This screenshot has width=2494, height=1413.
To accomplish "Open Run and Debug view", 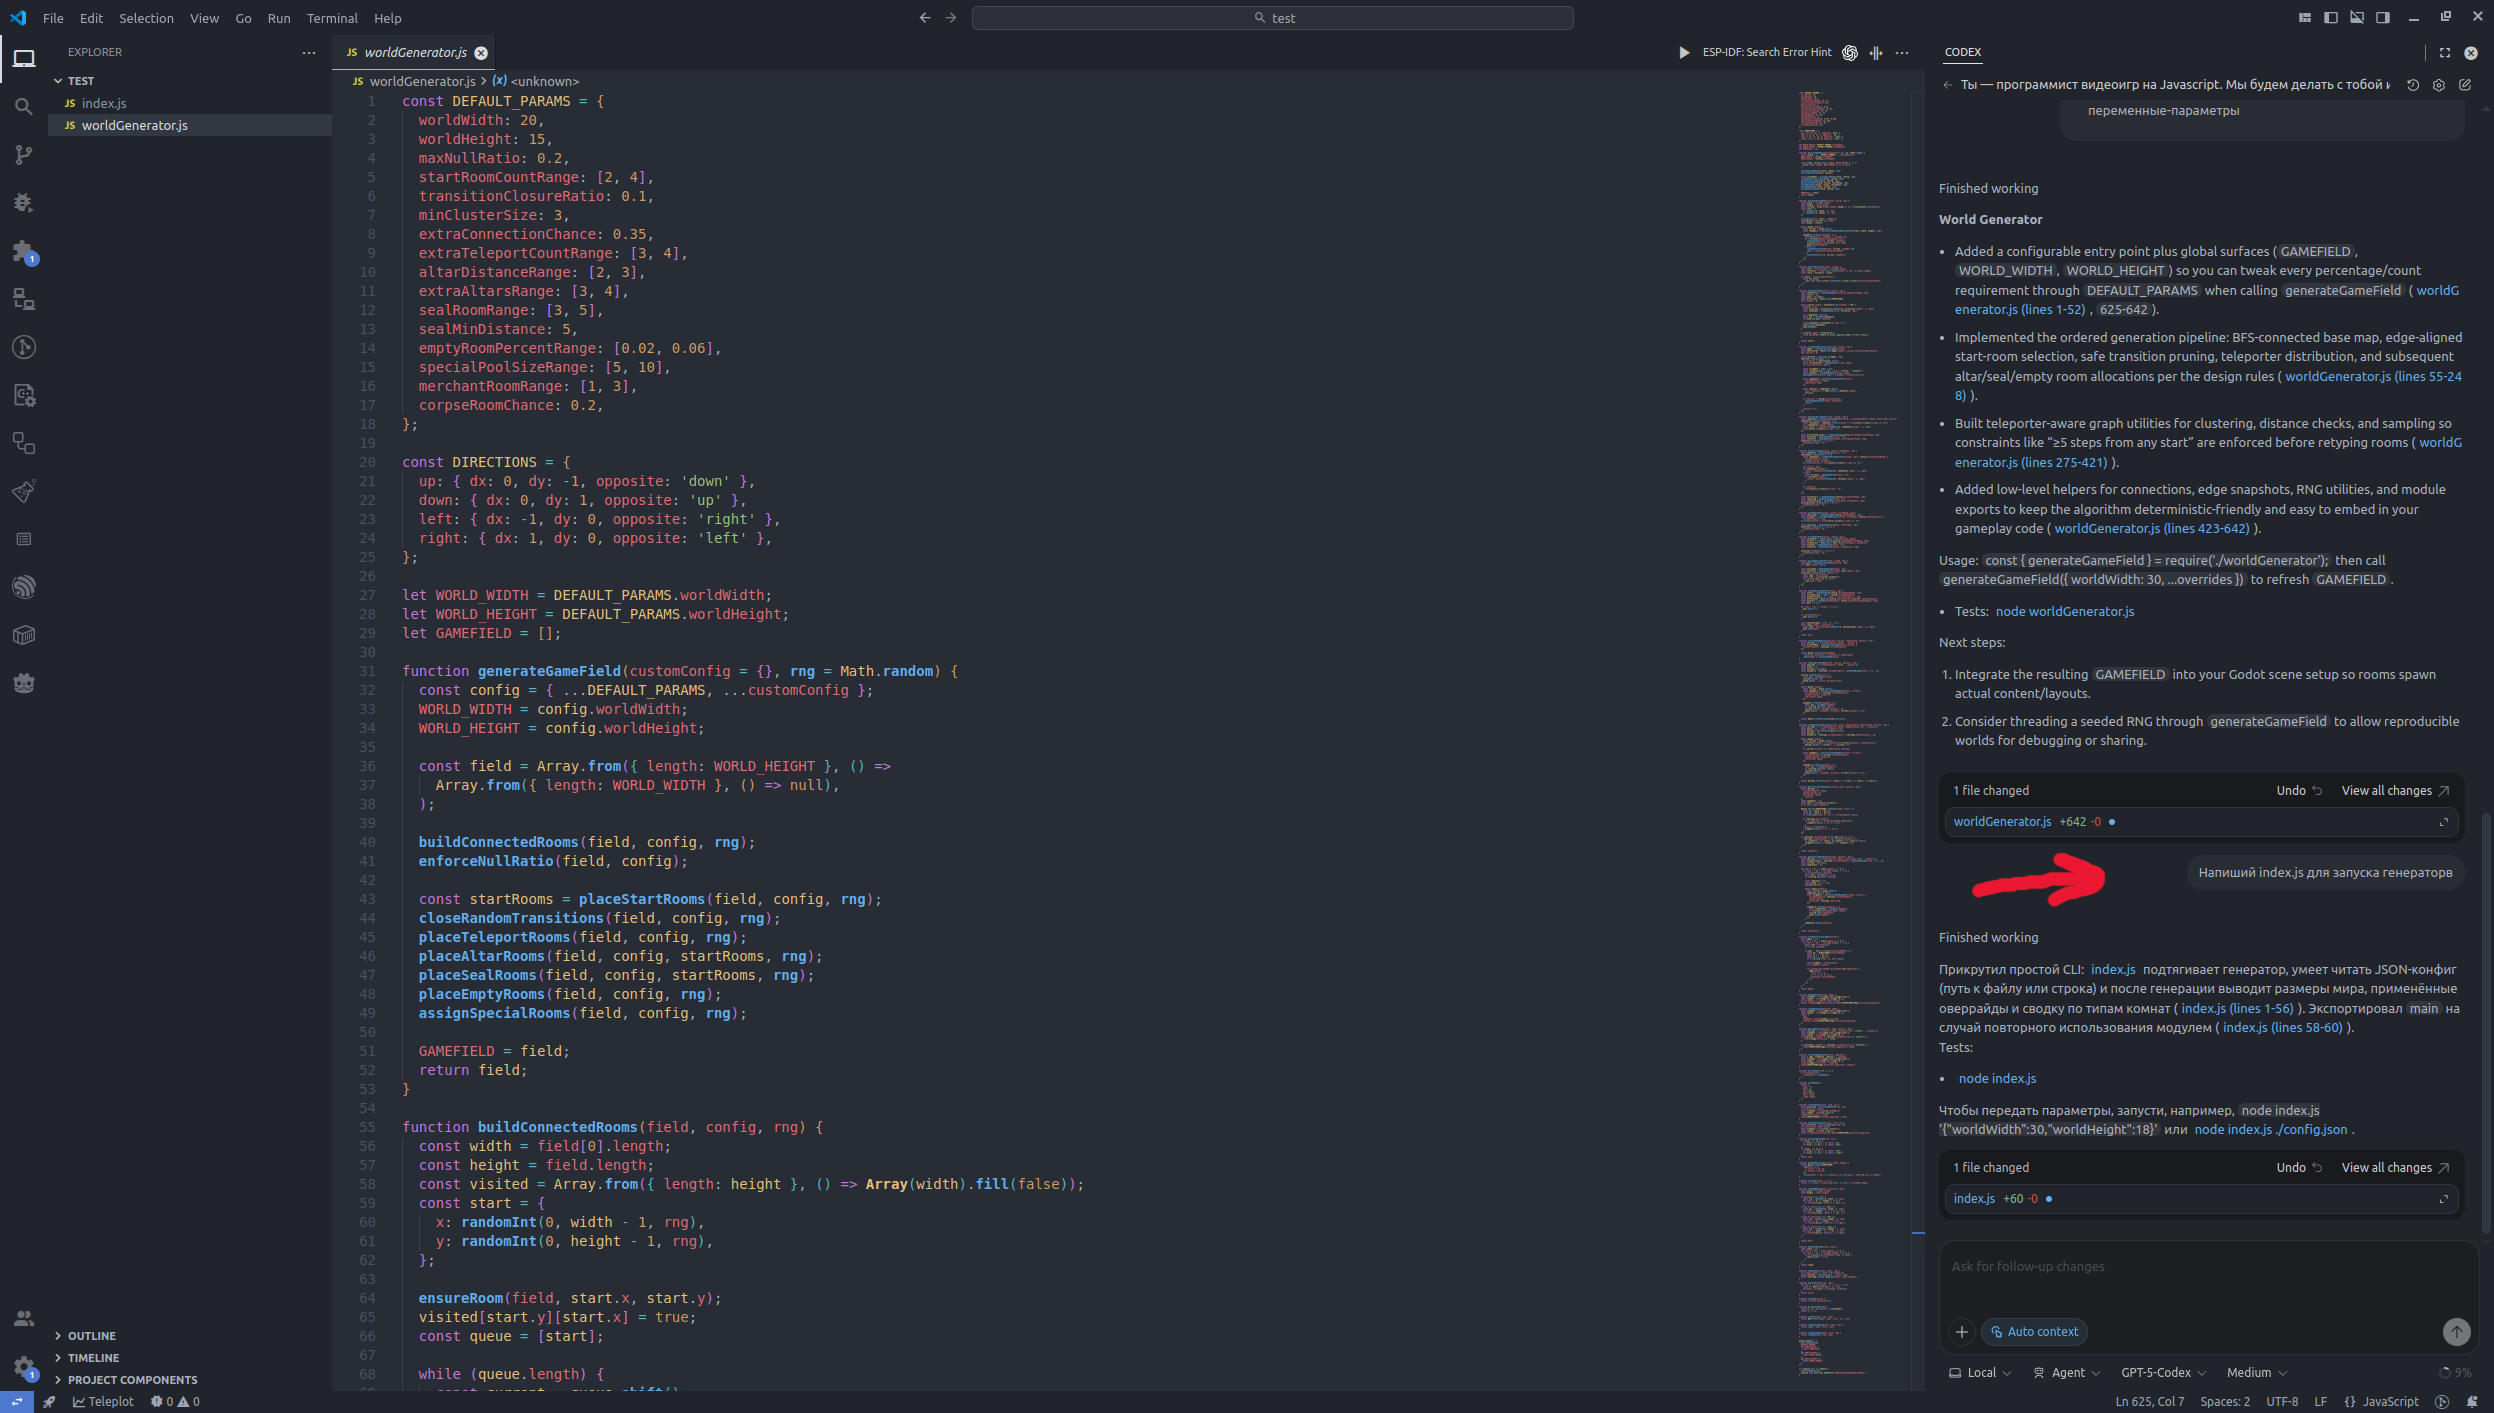I will point(24,202).
